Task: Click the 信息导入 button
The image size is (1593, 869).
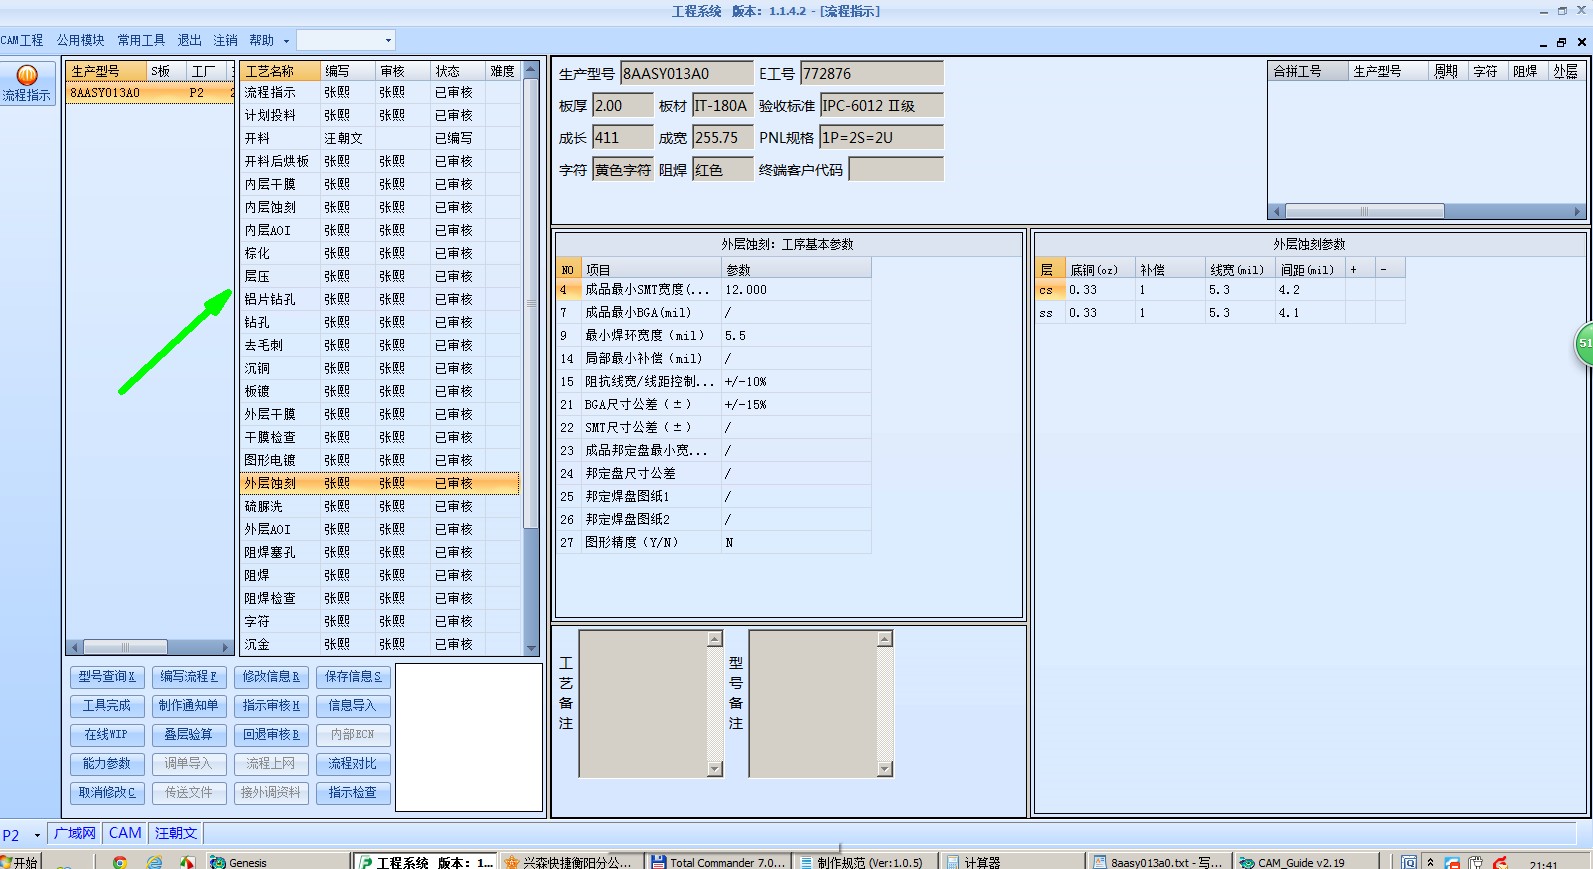Action: [353, 706]
